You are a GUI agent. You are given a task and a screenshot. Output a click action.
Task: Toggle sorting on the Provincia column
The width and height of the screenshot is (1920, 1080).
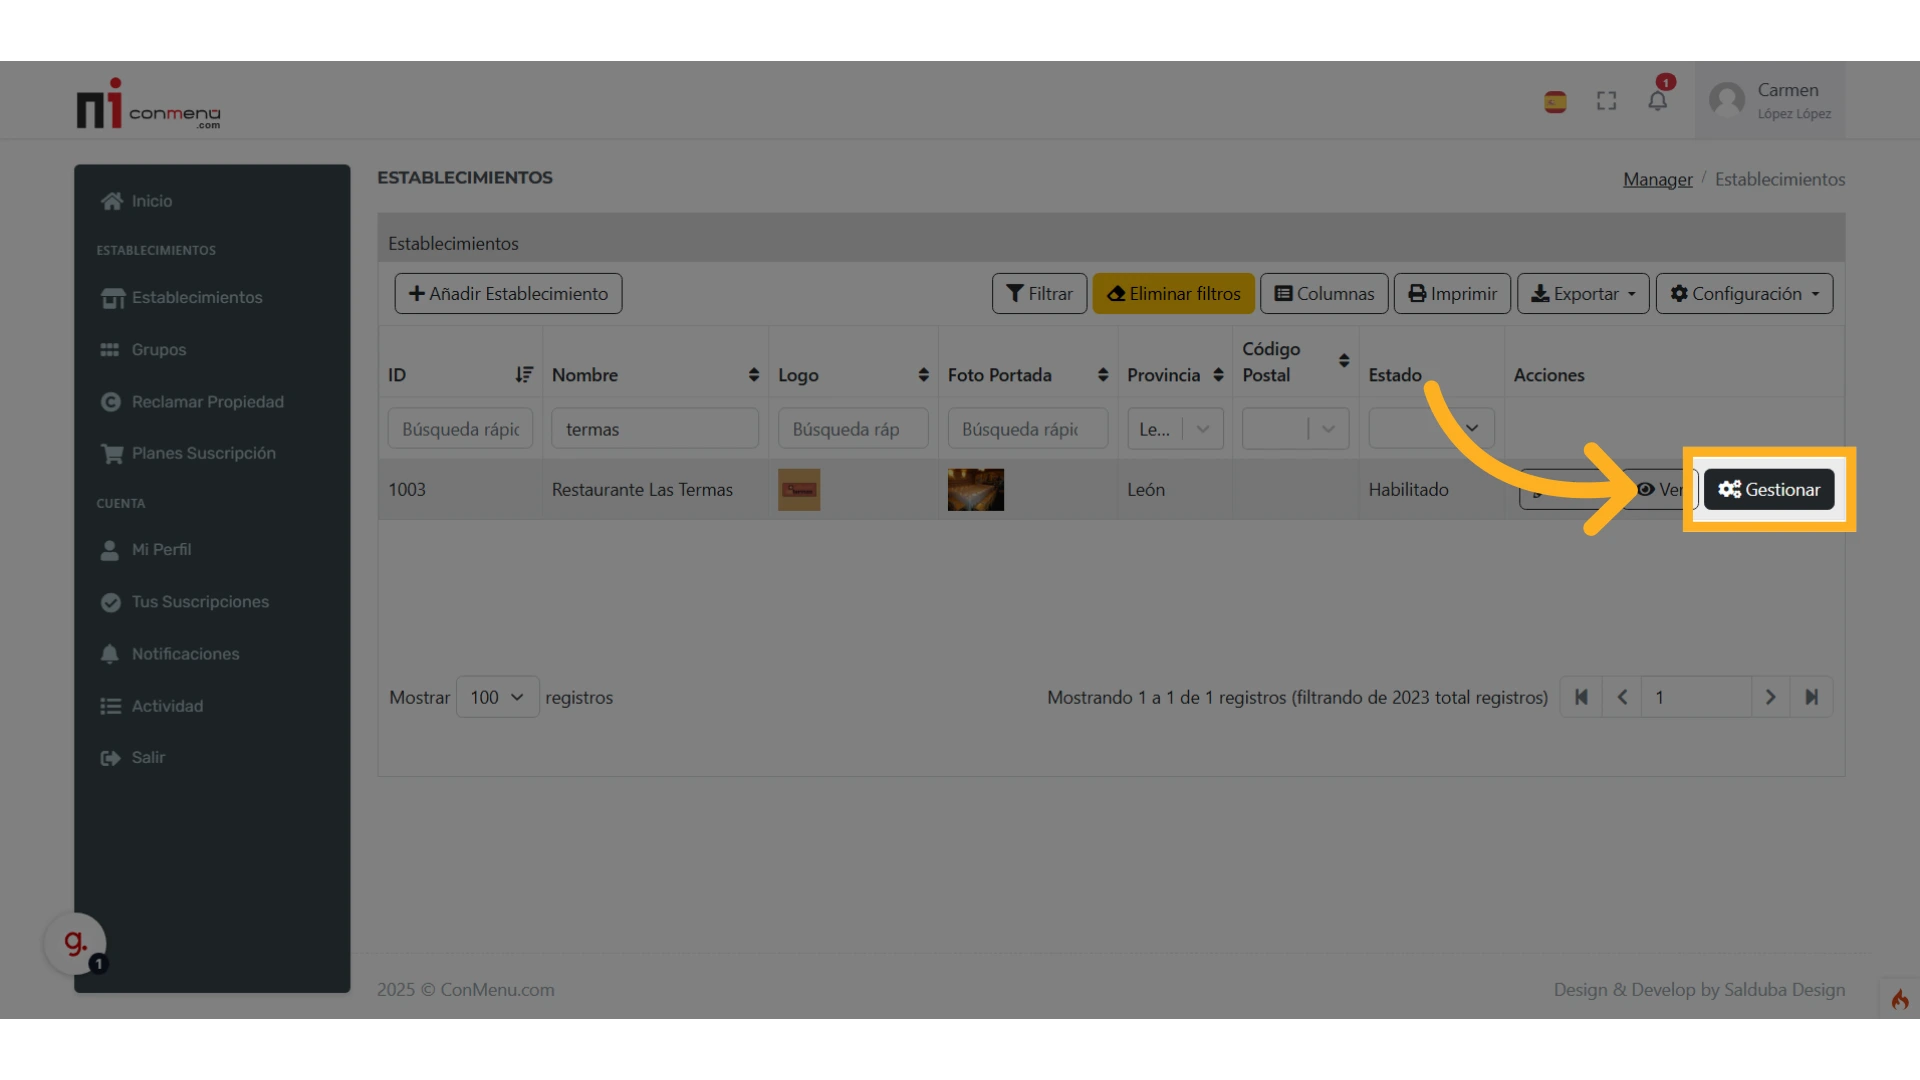coord(1217,375)
